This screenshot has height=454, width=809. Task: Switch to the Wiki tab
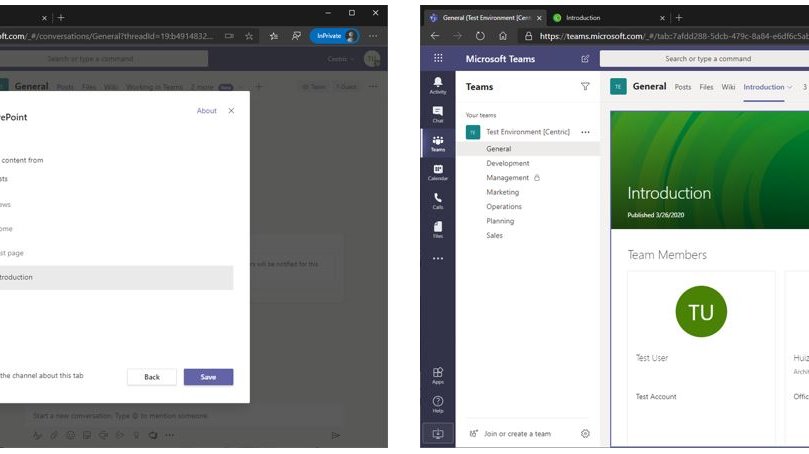click(x=729, y=87)
